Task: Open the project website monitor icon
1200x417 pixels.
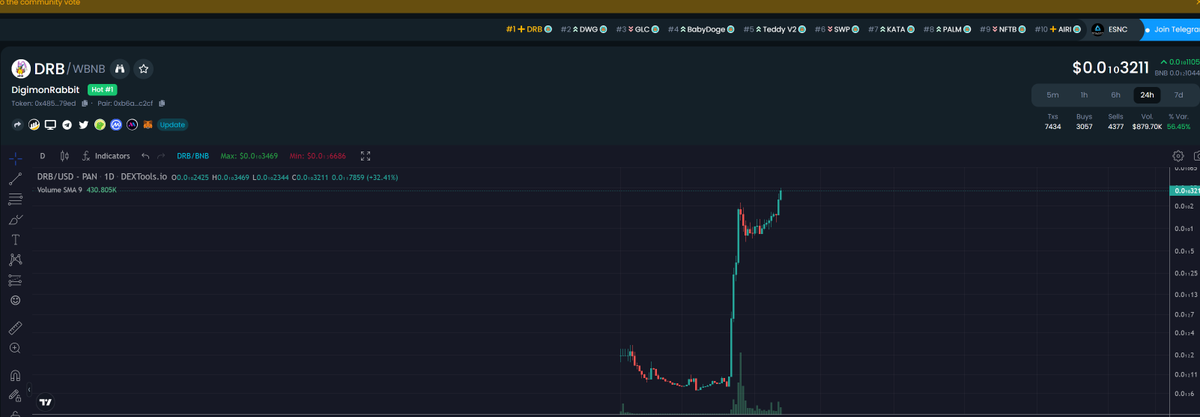Action: point(50,124)
